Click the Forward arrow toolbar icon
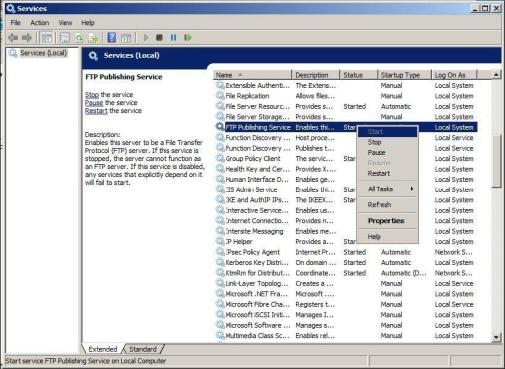The height and width of the screenshot is (369, 505). 27,38
